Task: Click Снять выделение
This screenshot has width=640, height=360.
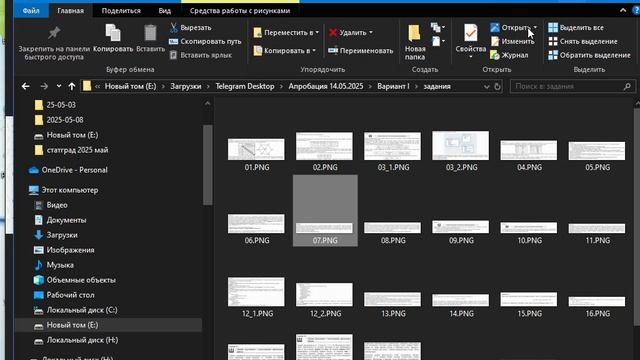Action: pos(582,41)
